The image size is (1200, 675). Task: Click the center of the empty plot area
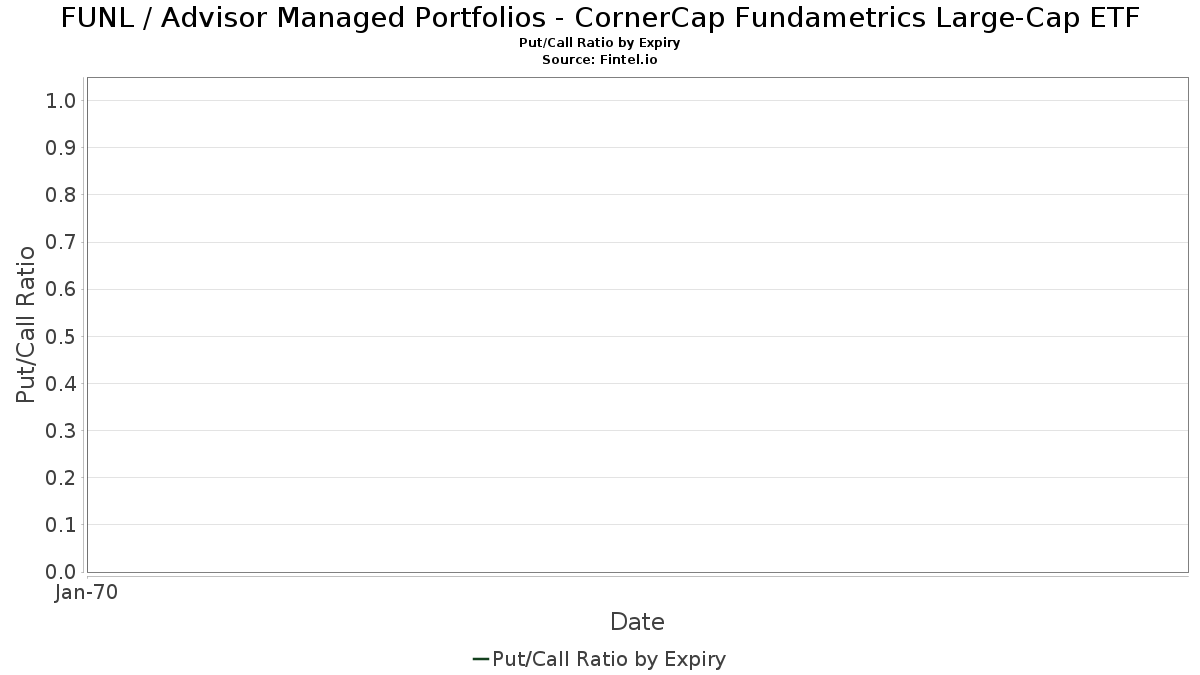[x=637, y=325]
